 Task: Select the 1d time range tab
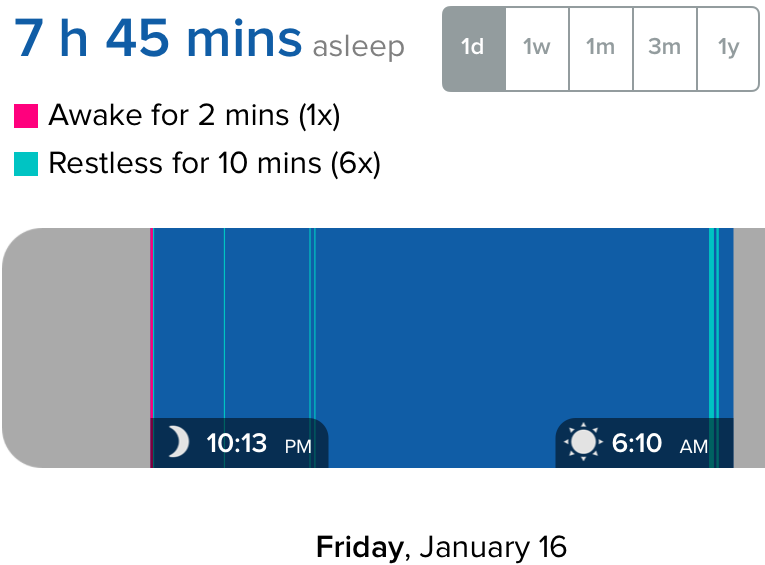[474, 48]
